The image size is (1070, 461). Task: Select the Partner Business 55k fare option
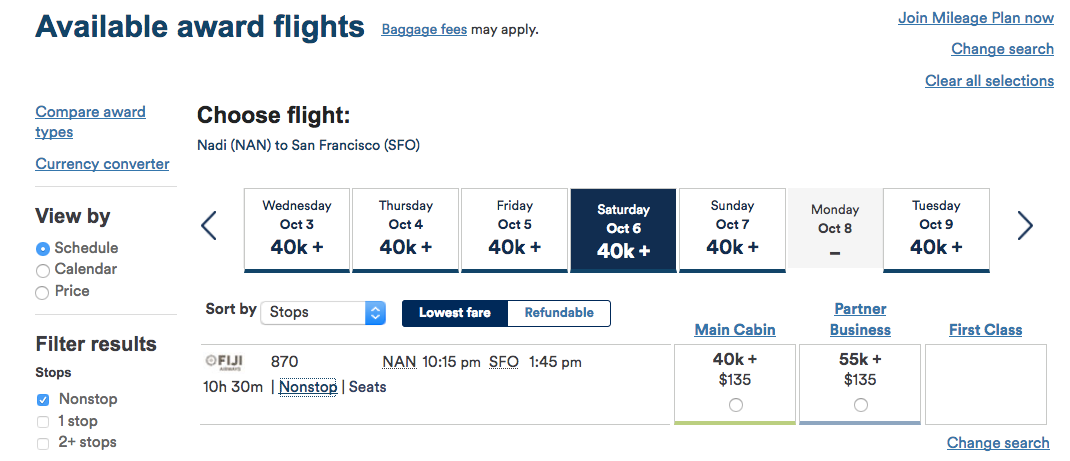[x=861, y=405]
